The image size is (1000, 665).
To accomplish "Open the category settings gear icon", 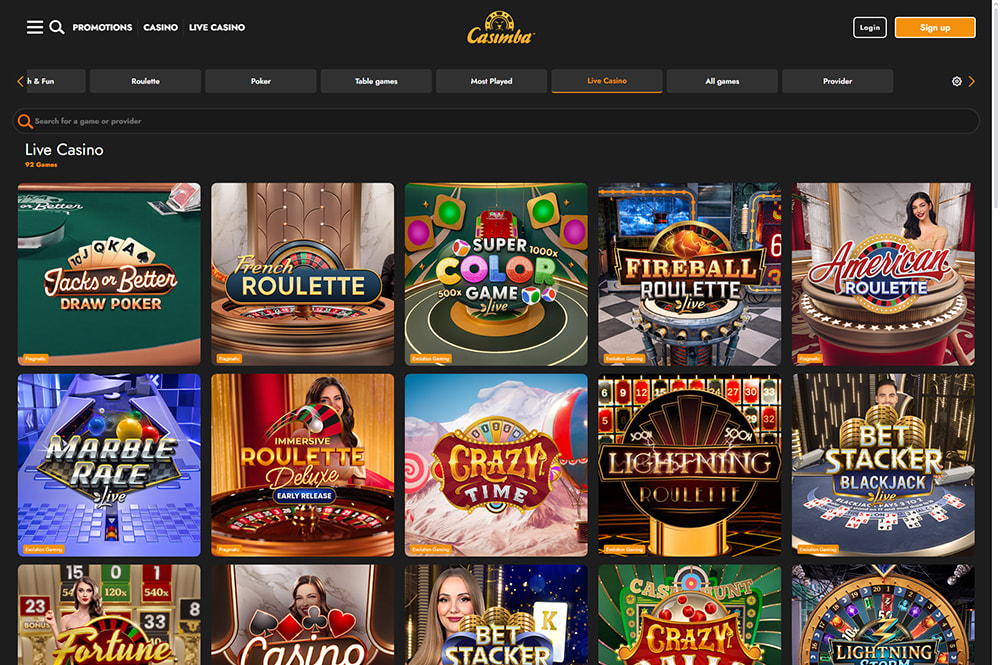I will tap(957, 81).
